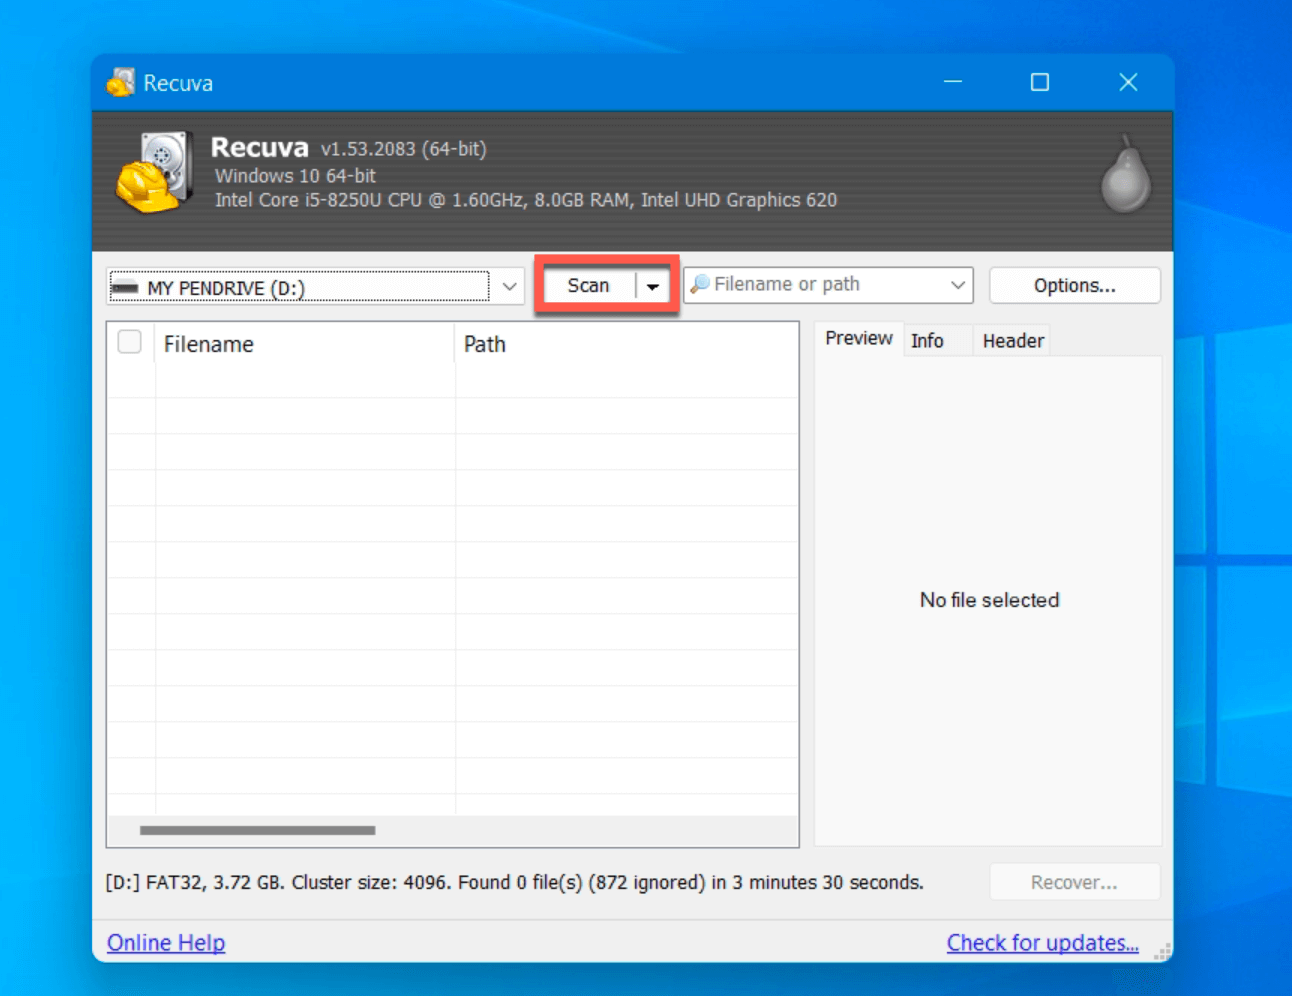Click the Recuva hard drive helmet logo
The width and height of the screenshot is (1292, 996).
(154, 173)
